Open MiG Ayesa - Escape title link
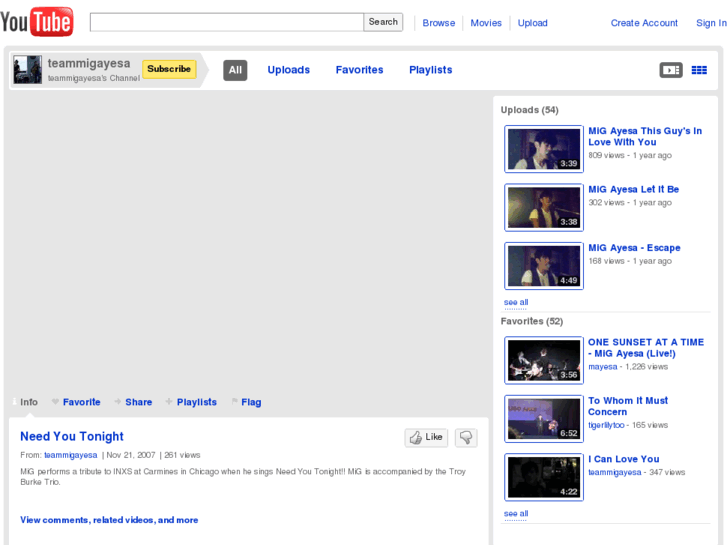This screenshot has width=727, height=545. (634, 248)
